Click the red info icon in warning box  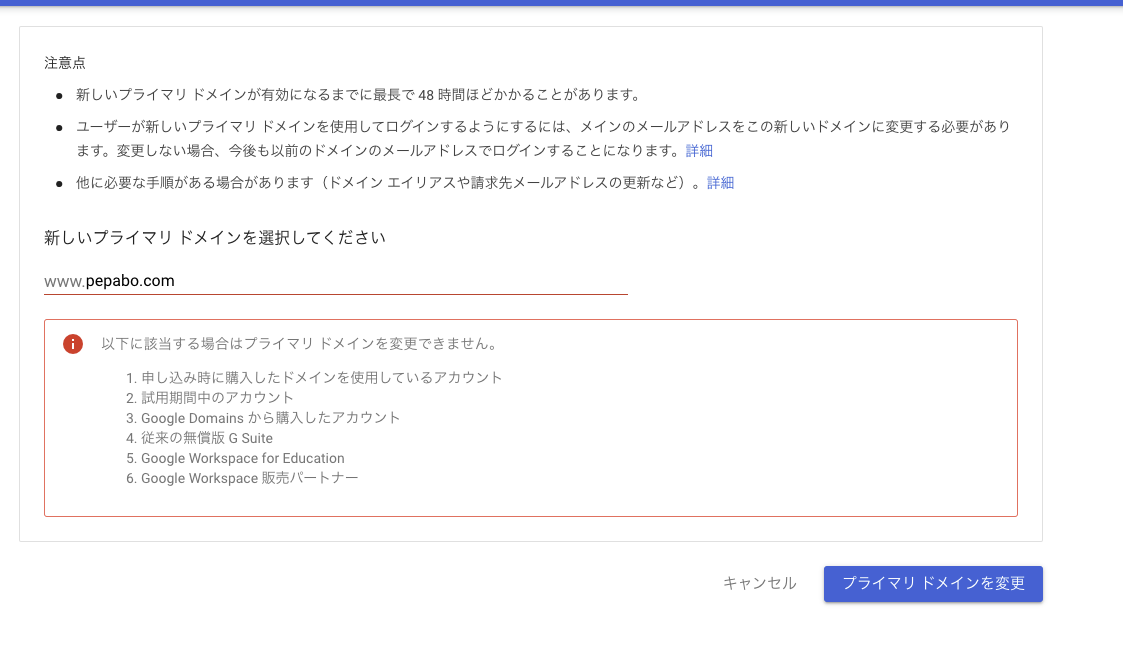(72, 344)
